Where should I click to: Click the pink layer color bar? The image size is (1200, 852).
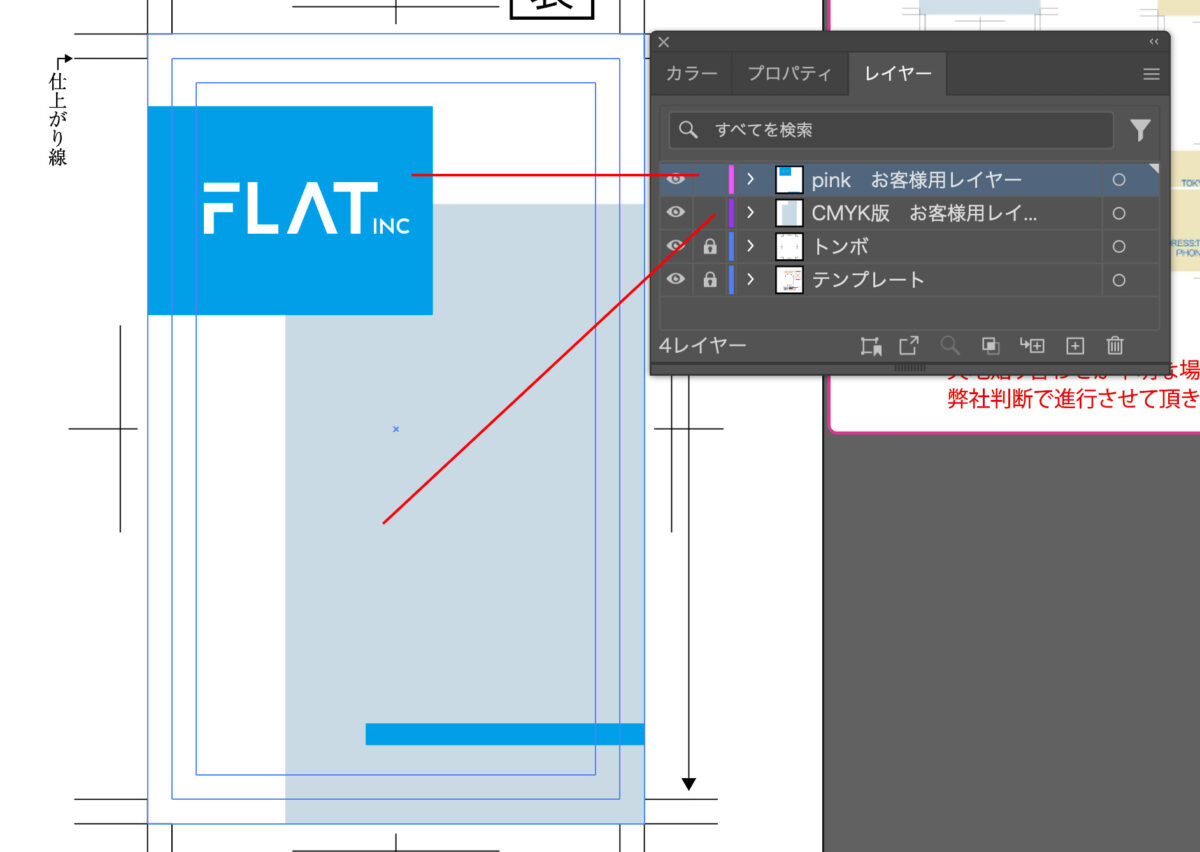731,180
